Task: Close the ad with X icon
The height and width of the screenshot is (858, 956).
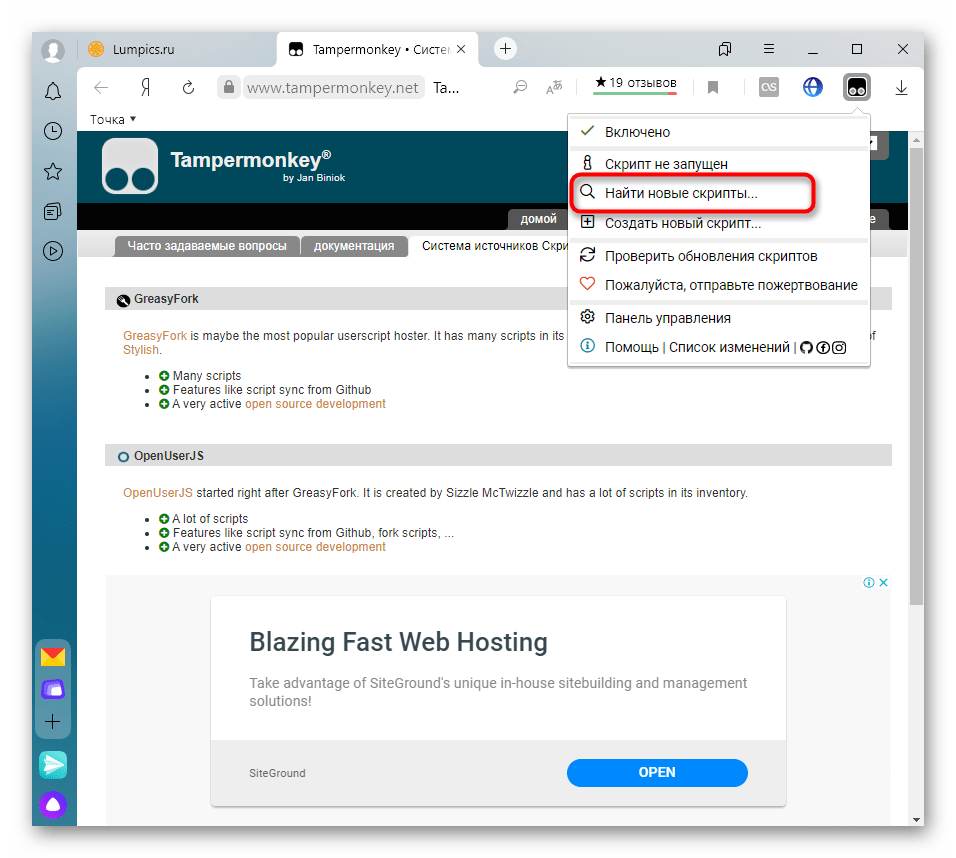Action: coord(883,582)
